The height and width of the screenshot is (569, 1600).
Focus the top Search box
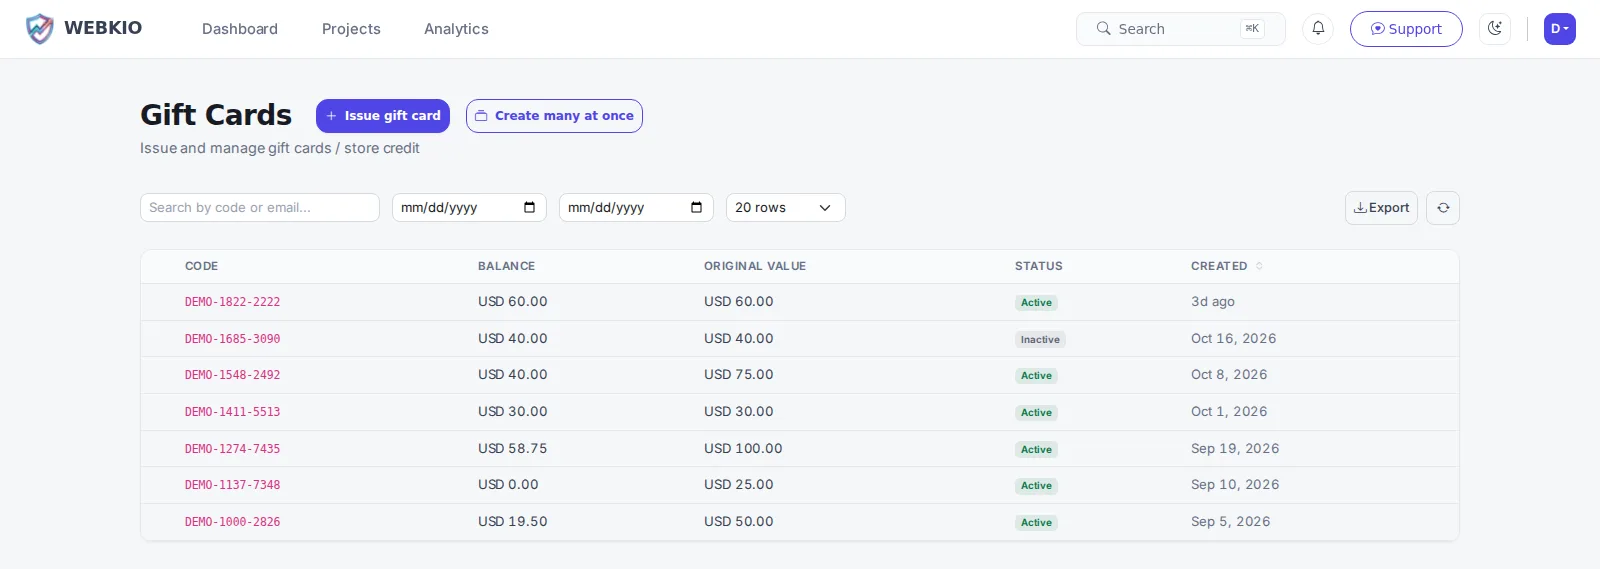pos(1181,29)
